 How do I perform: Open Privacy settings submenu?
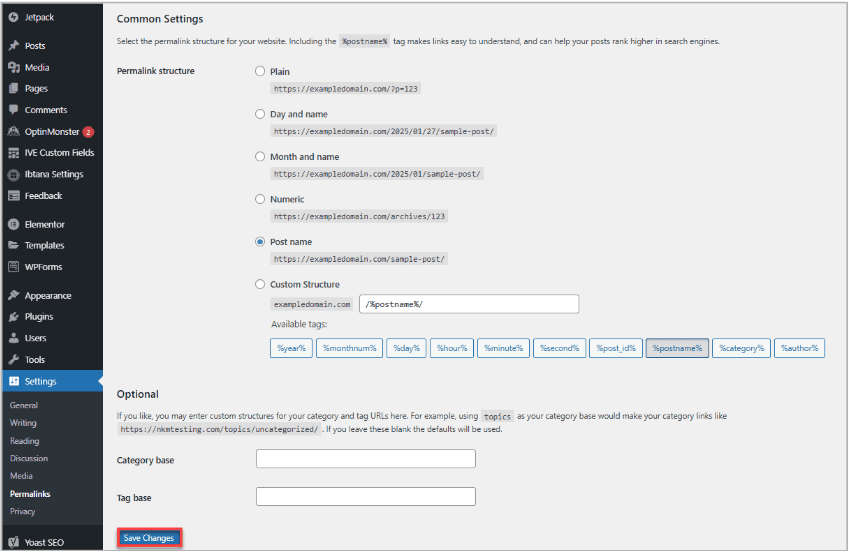click(22, 511)
